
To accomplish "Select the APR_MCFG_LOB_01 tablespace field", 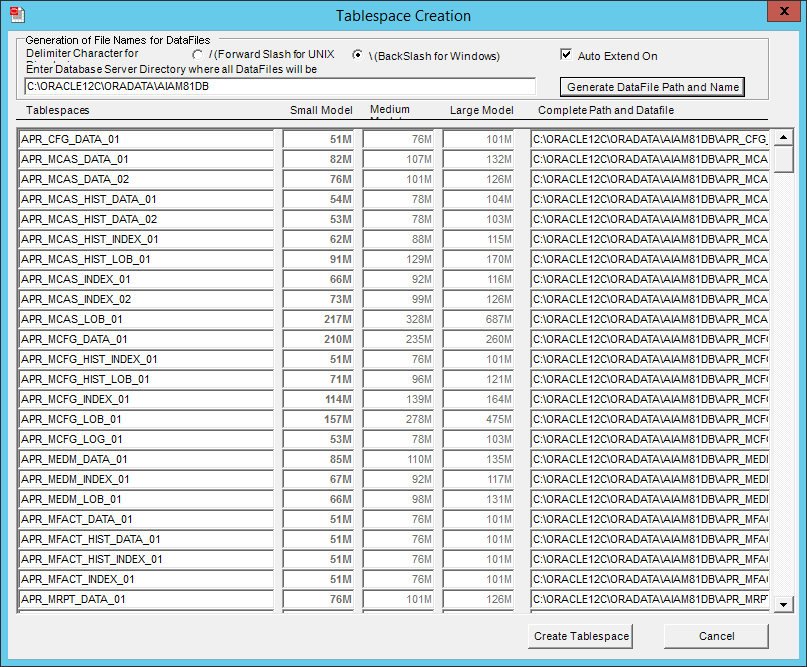I will click(146, 419).
